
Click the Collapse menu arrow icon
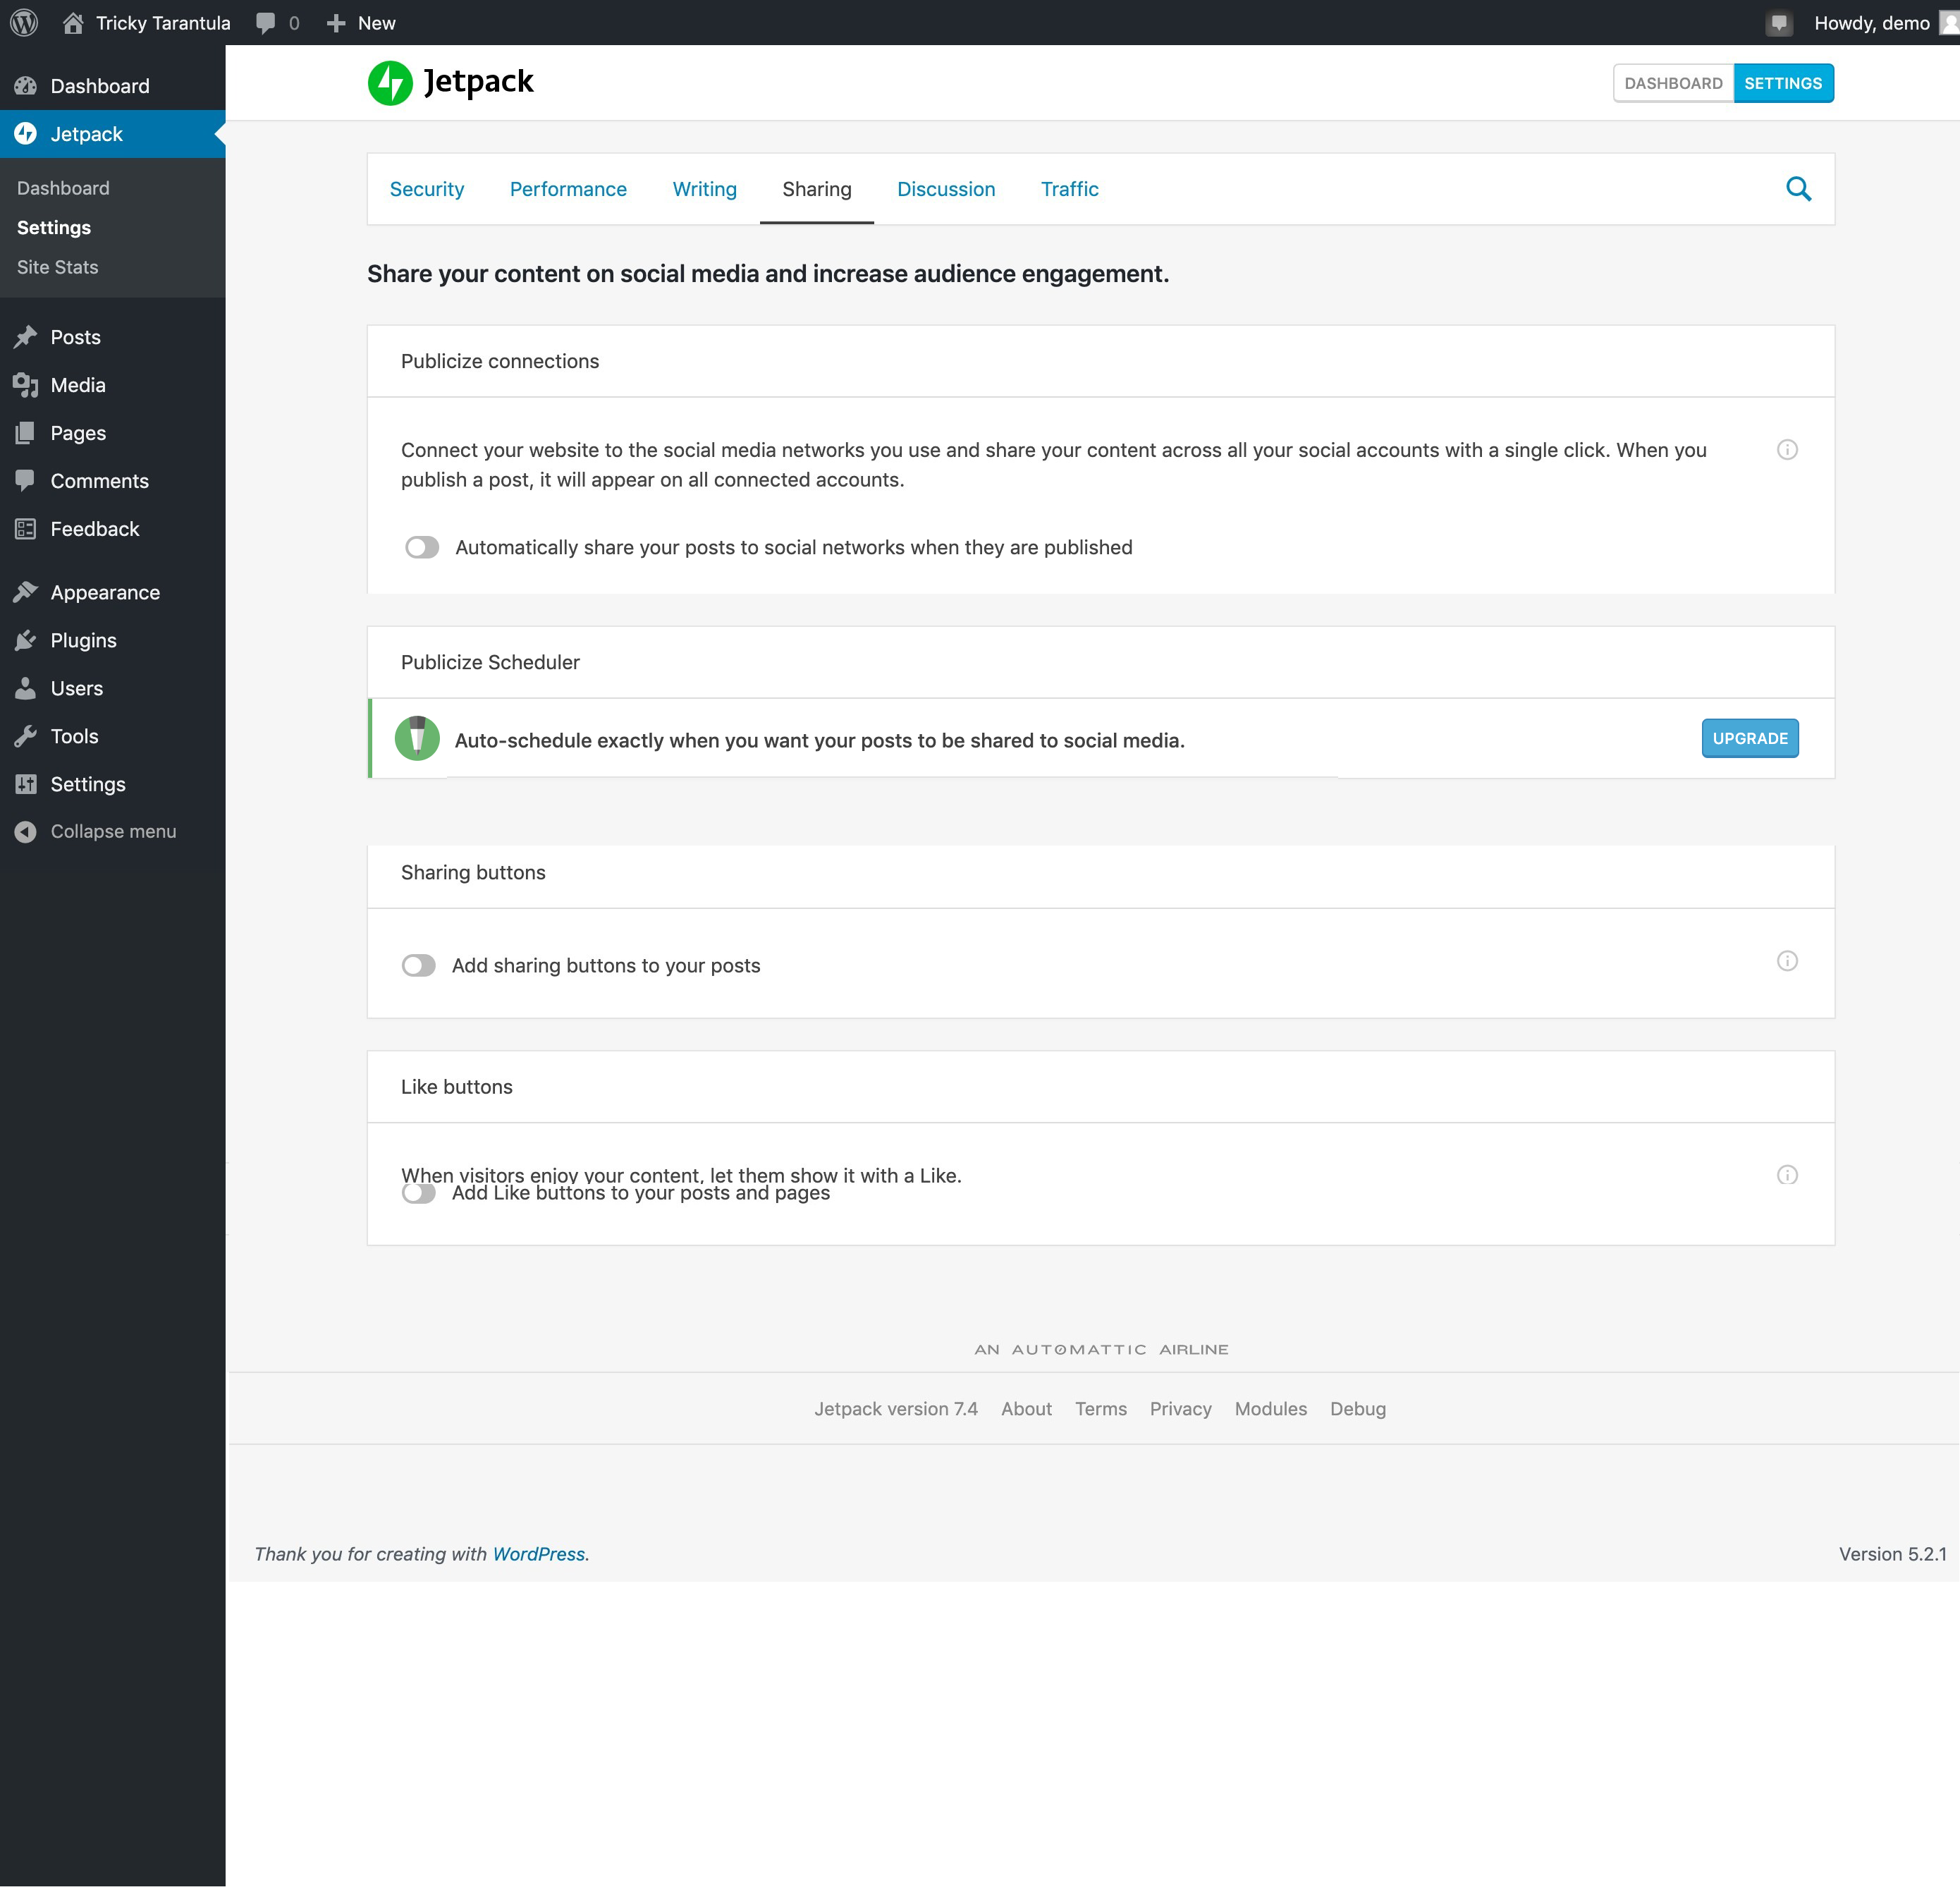coord(26,831)
